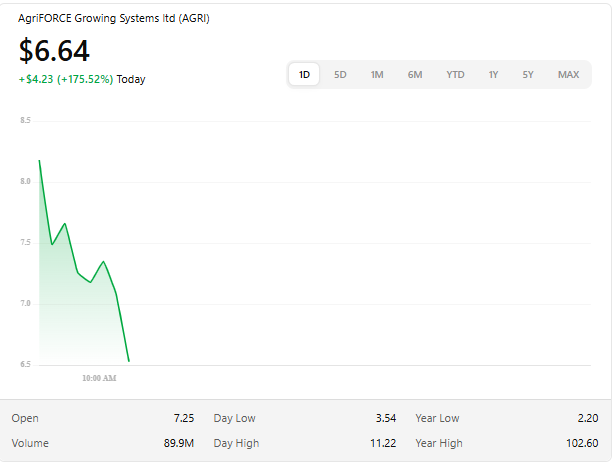614x464 pixels.
Task: Click the 8.5 y-axis label
Action: coord(25,120)
